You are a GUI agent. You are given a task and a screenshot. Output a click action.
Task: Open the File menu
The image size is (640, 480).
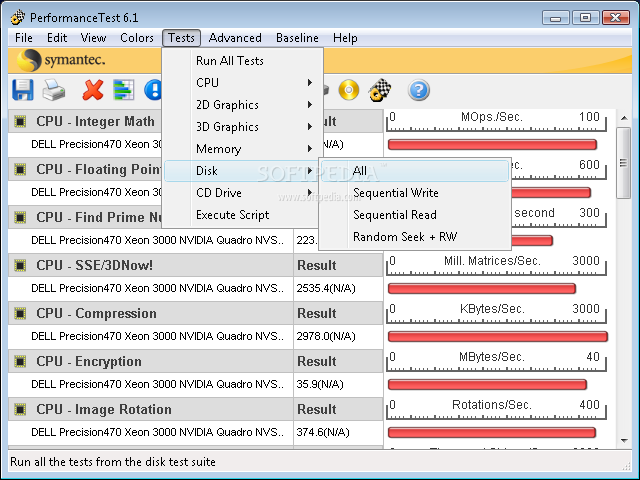[24, 38]
